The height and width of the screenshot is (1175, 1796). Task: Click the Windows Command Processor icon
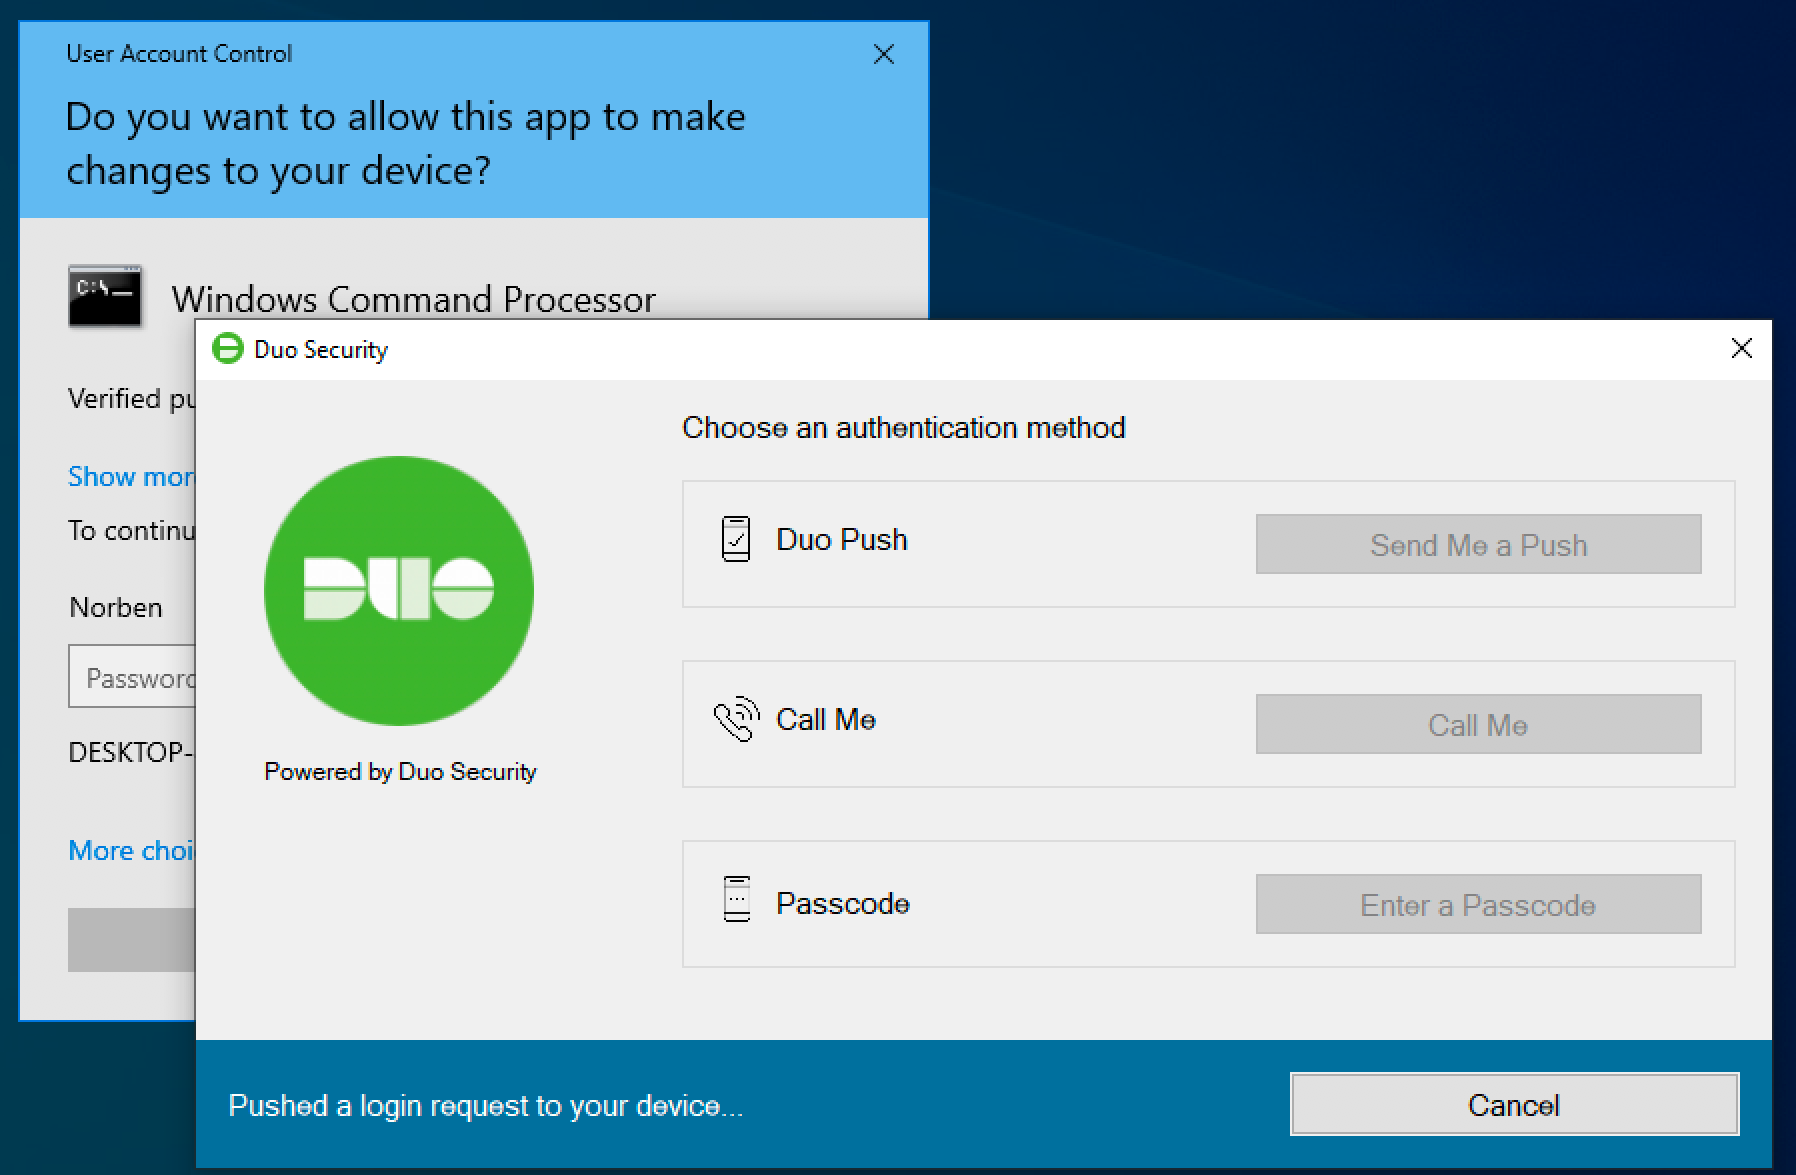(104, 295)
